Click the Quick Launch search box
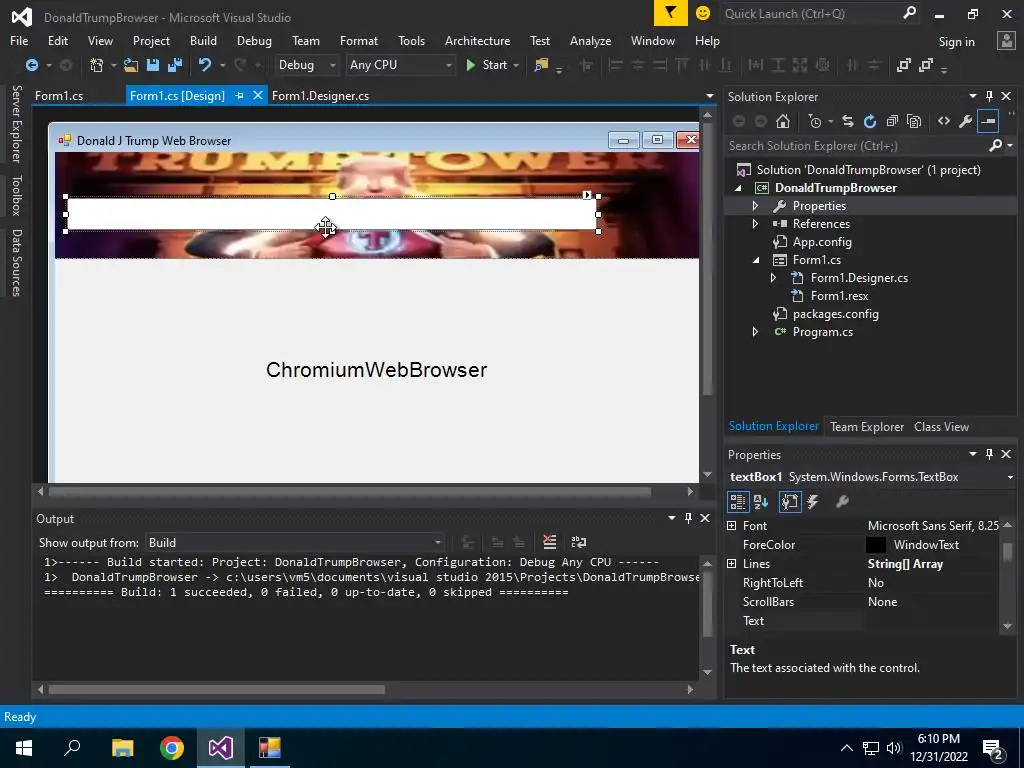This screenshot has width=1024, height=768. pos(820,14)
